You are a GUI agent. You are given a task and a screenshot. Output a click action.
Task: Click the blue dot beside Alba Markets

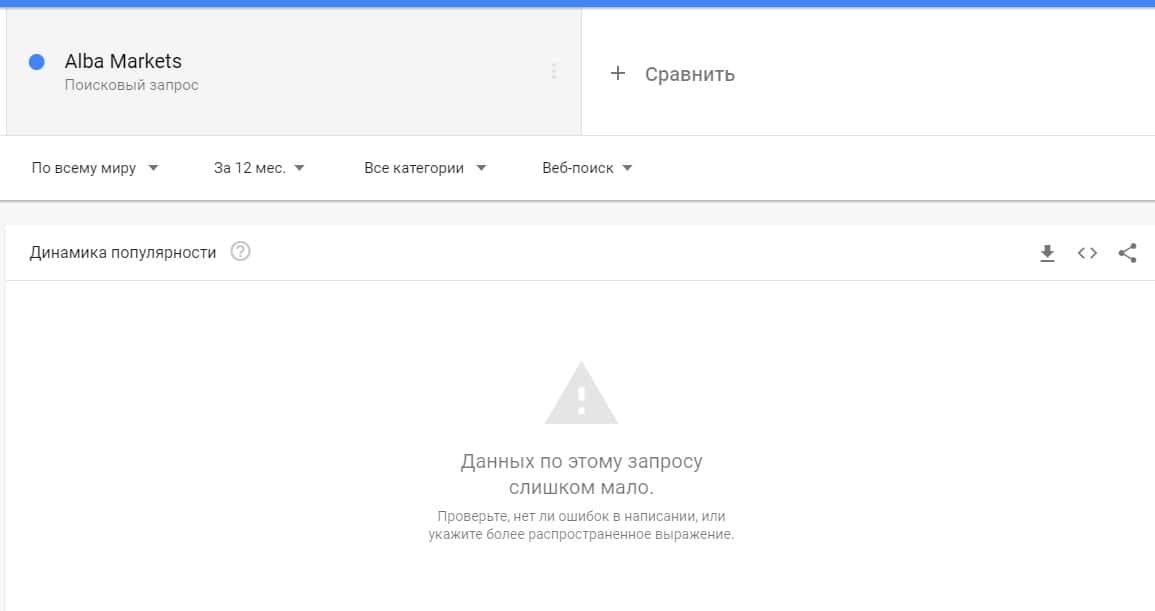point(36,62)
